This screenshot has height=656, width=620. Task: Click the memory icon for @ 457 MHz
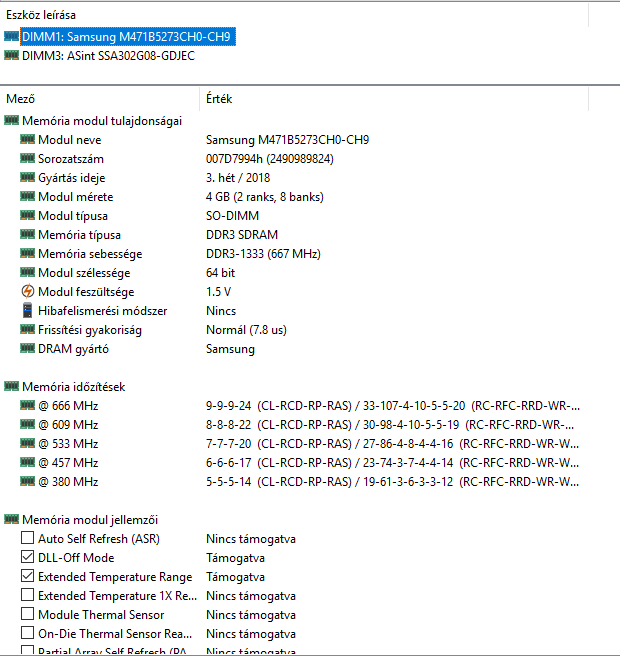pyautogui.click(x=27, y=462)
